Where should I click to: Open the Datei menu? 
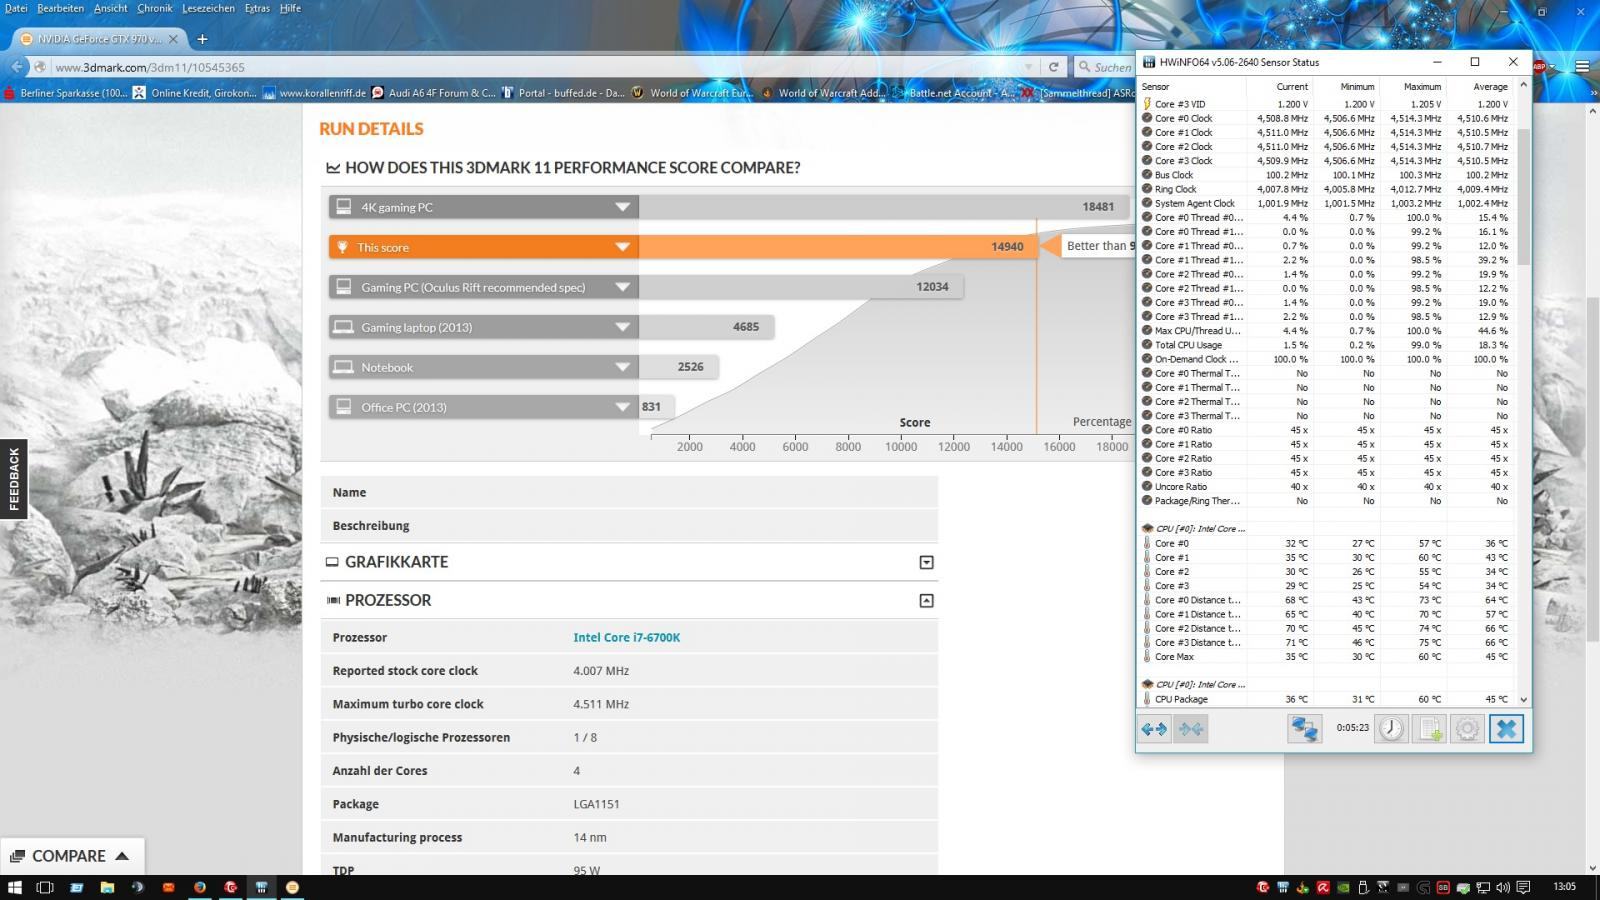tap(16, 8)
